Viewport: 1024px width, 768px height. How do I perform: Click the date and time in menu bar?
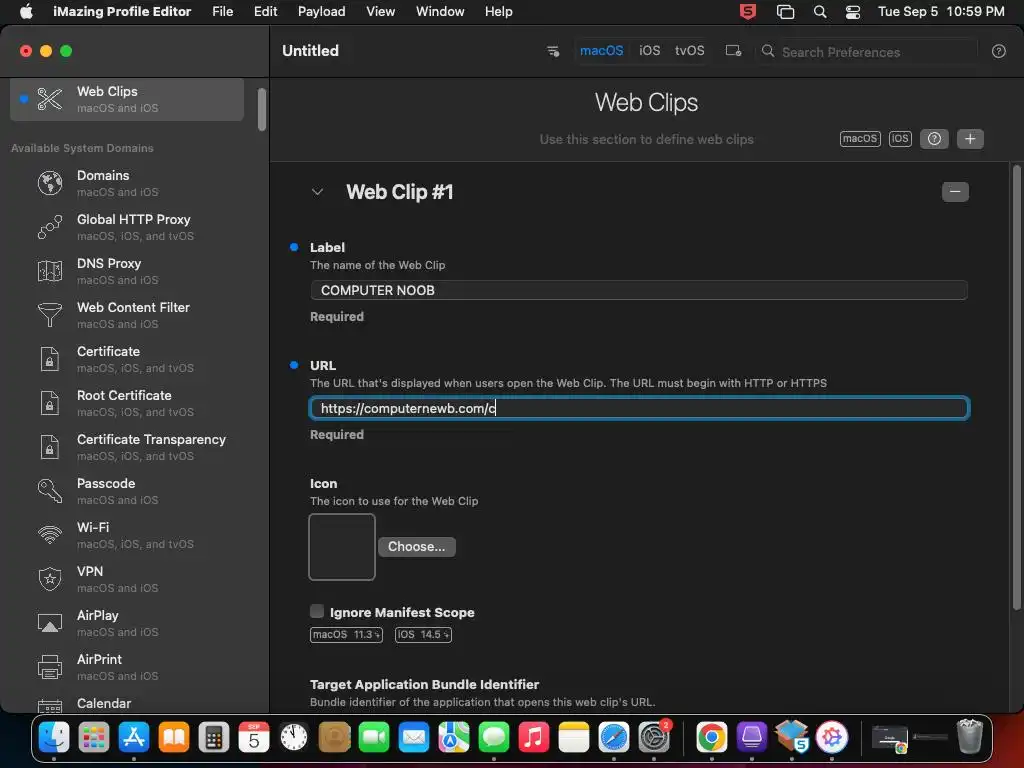(940, 12)
